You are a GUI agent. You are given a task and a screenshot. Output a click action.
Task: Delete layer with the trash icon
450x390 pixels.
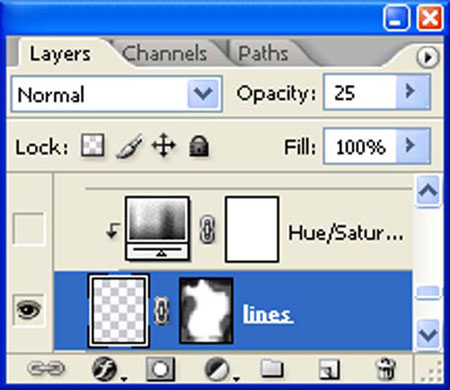point(385,369)
